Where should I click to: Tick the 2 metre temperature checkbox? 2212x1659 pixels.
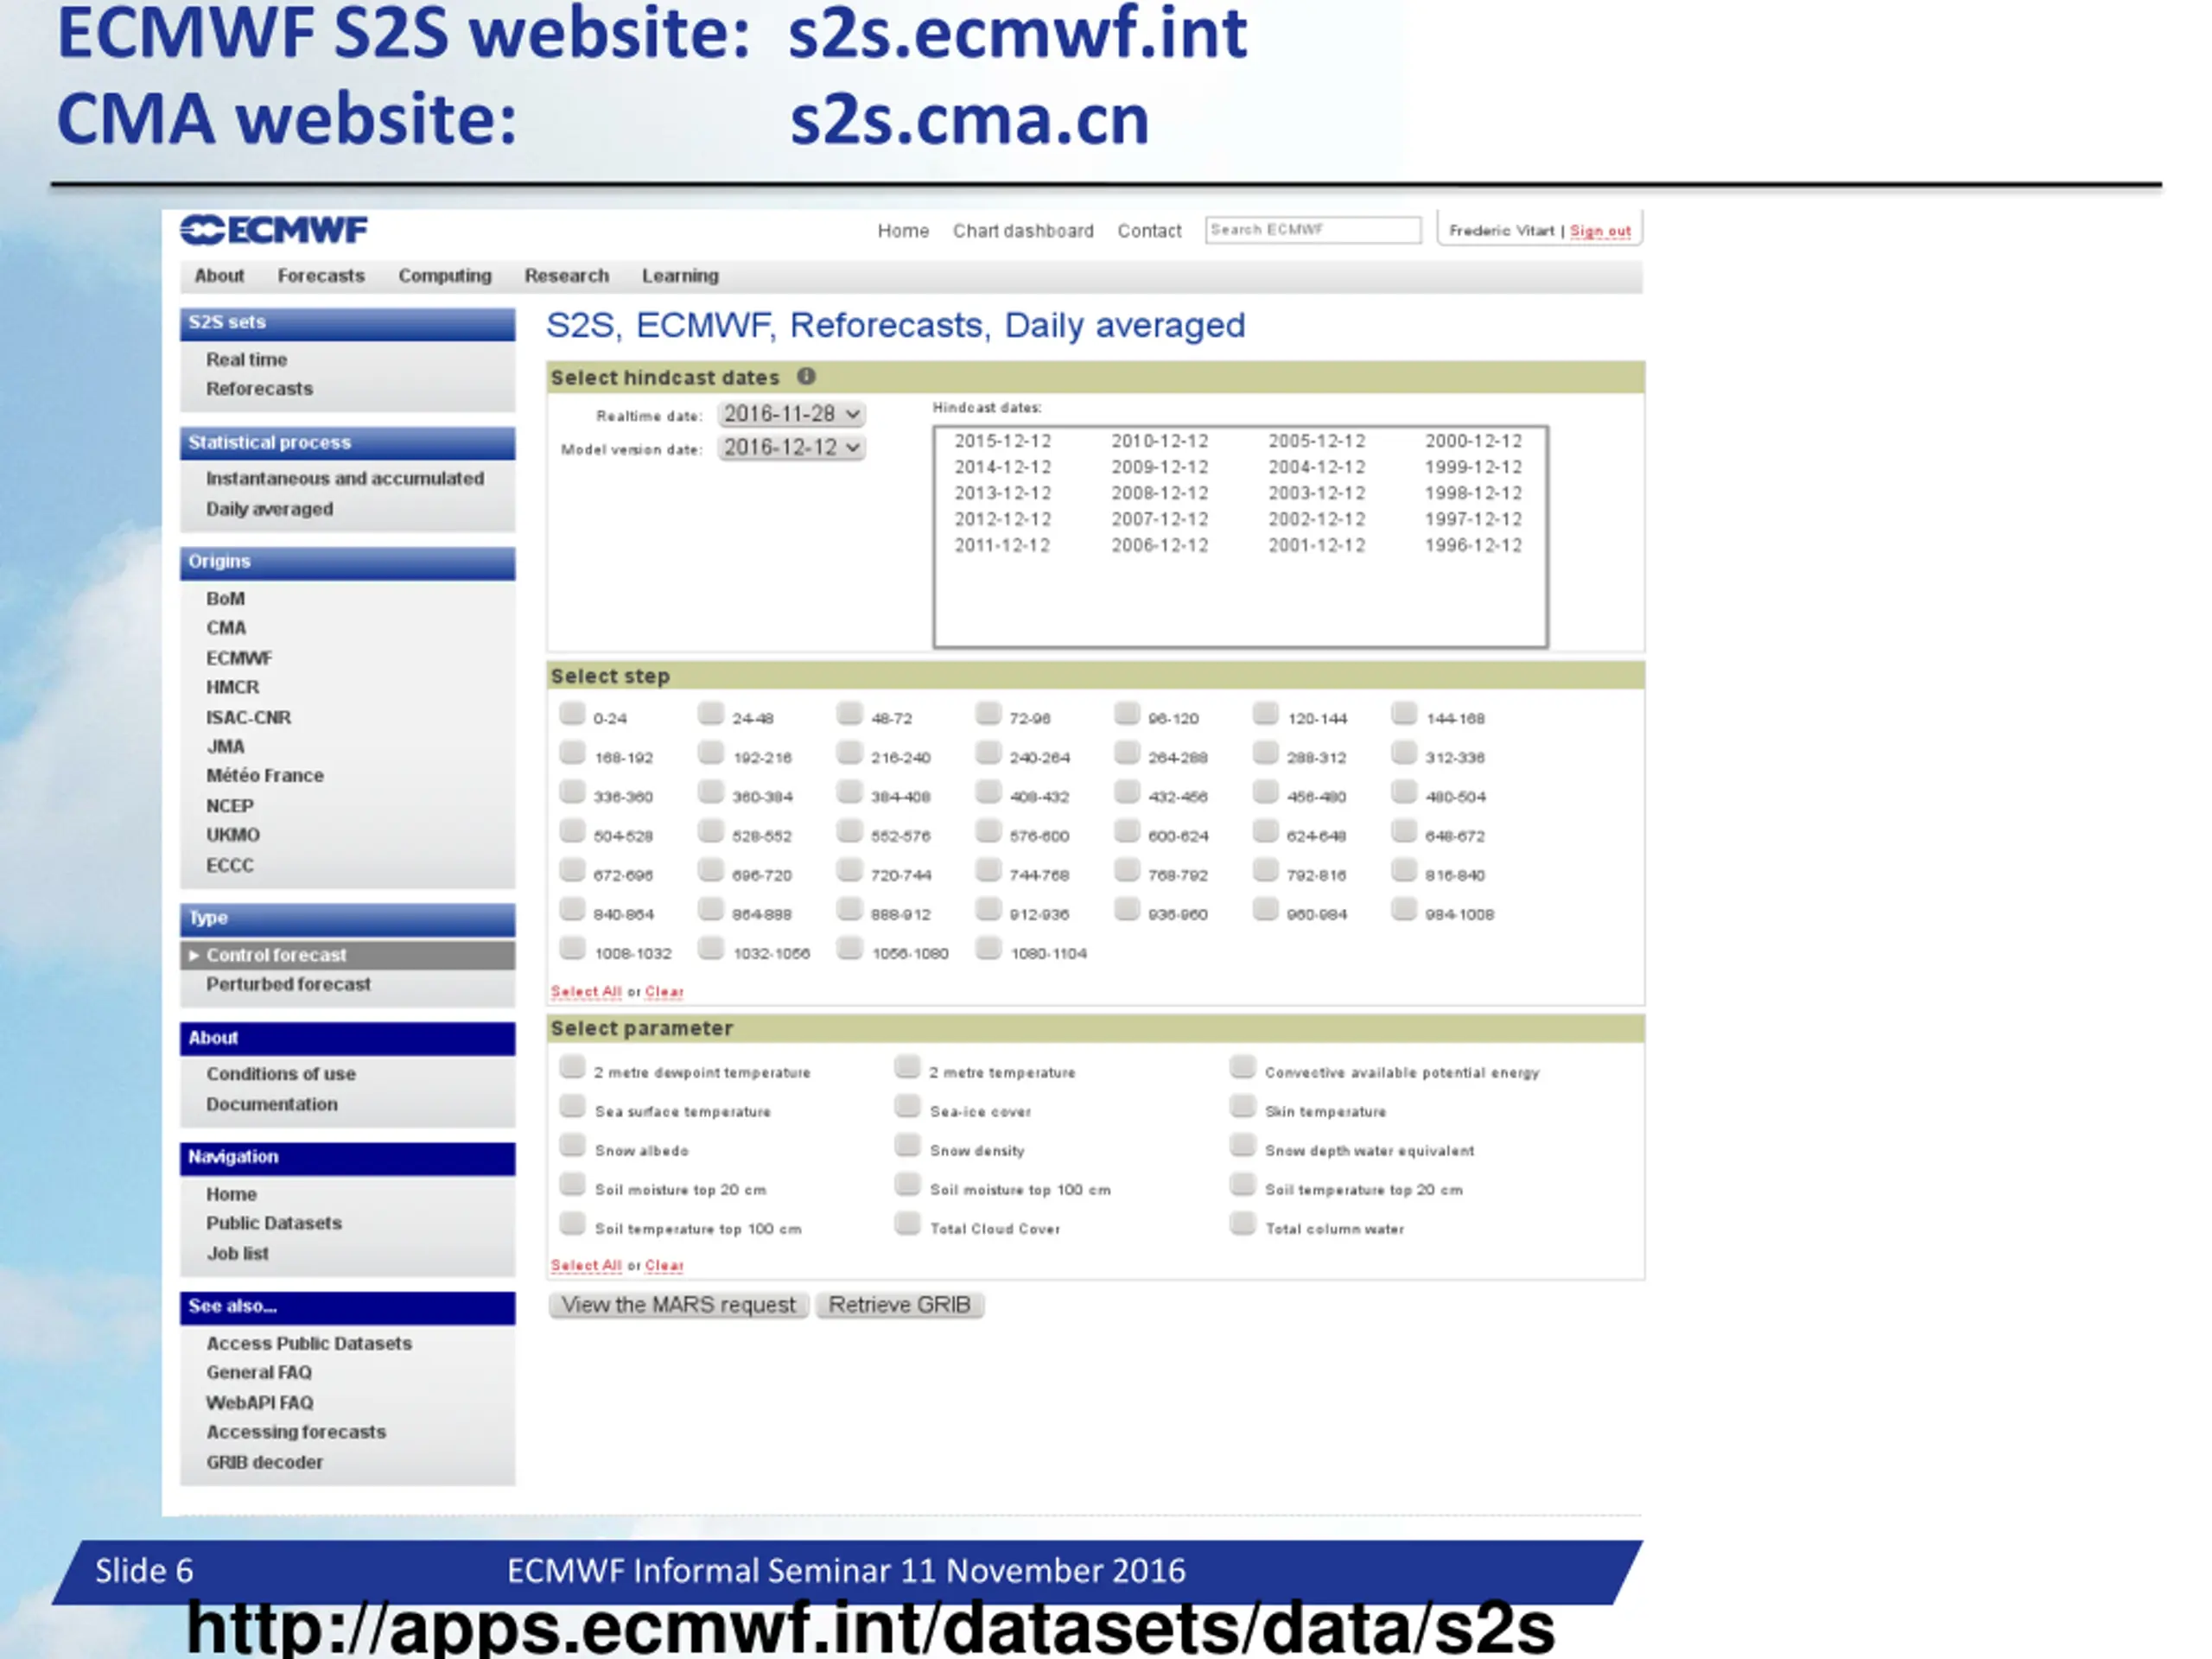[x=907, y=1068]
